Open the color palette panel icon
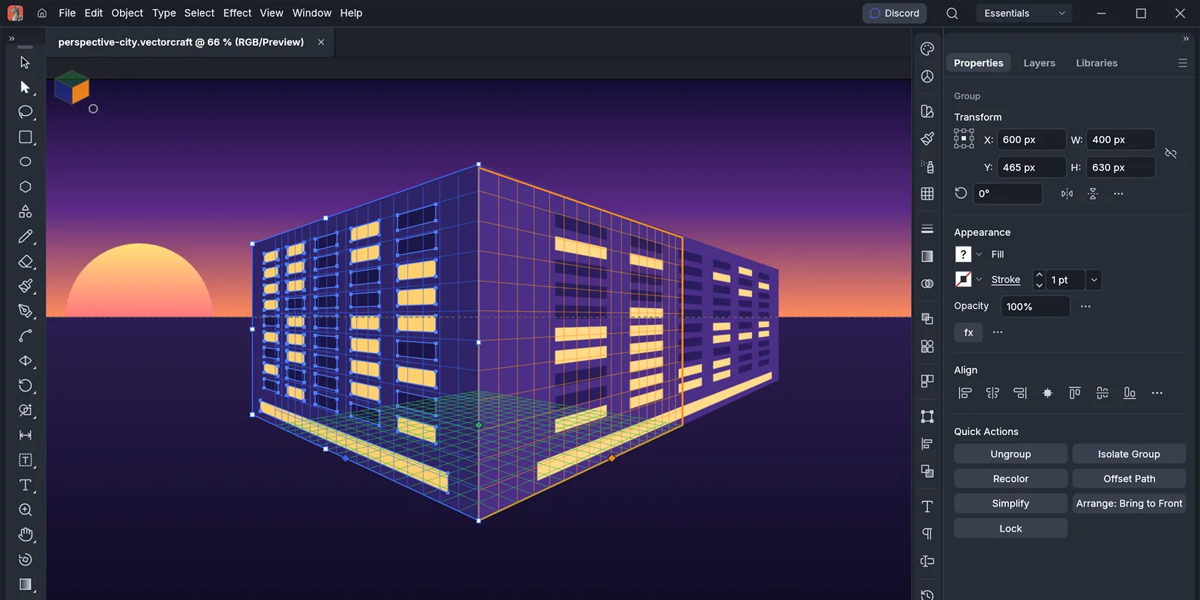 [x=927, y=49]
